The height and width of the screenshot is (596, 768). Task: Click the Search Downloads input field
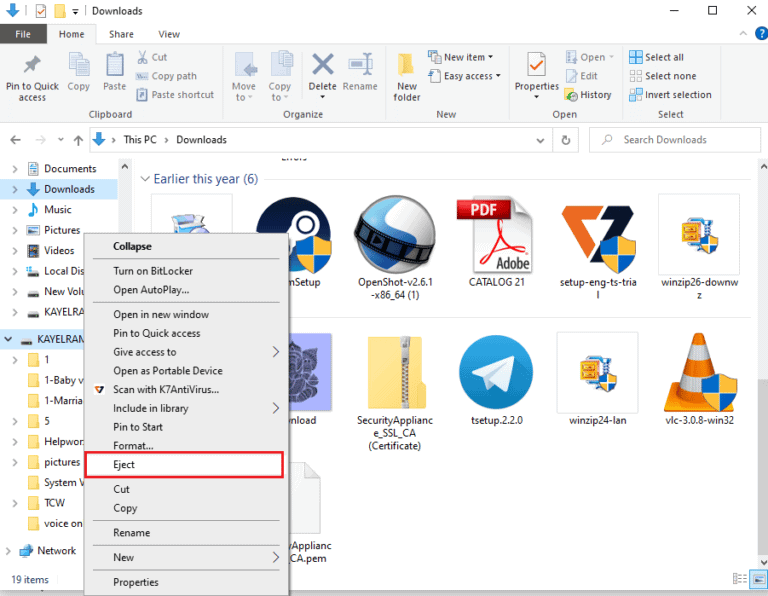coord(674,140)
